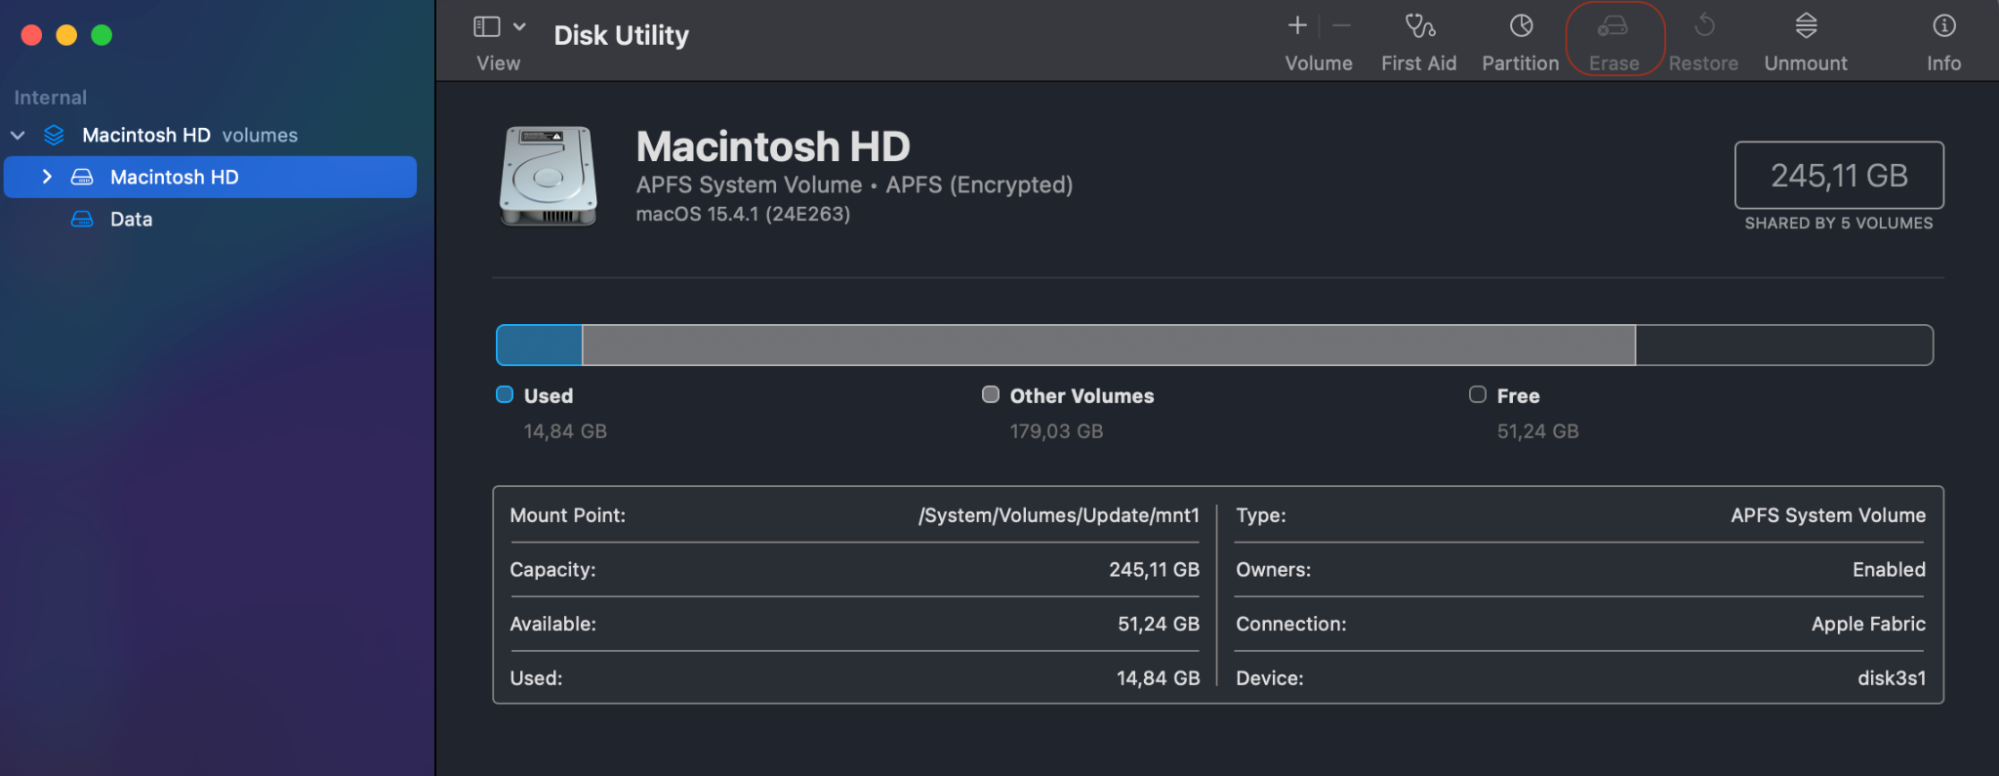Click the Free space swatch
This screenshot has height=776, width=1999.
point(1478,395)
